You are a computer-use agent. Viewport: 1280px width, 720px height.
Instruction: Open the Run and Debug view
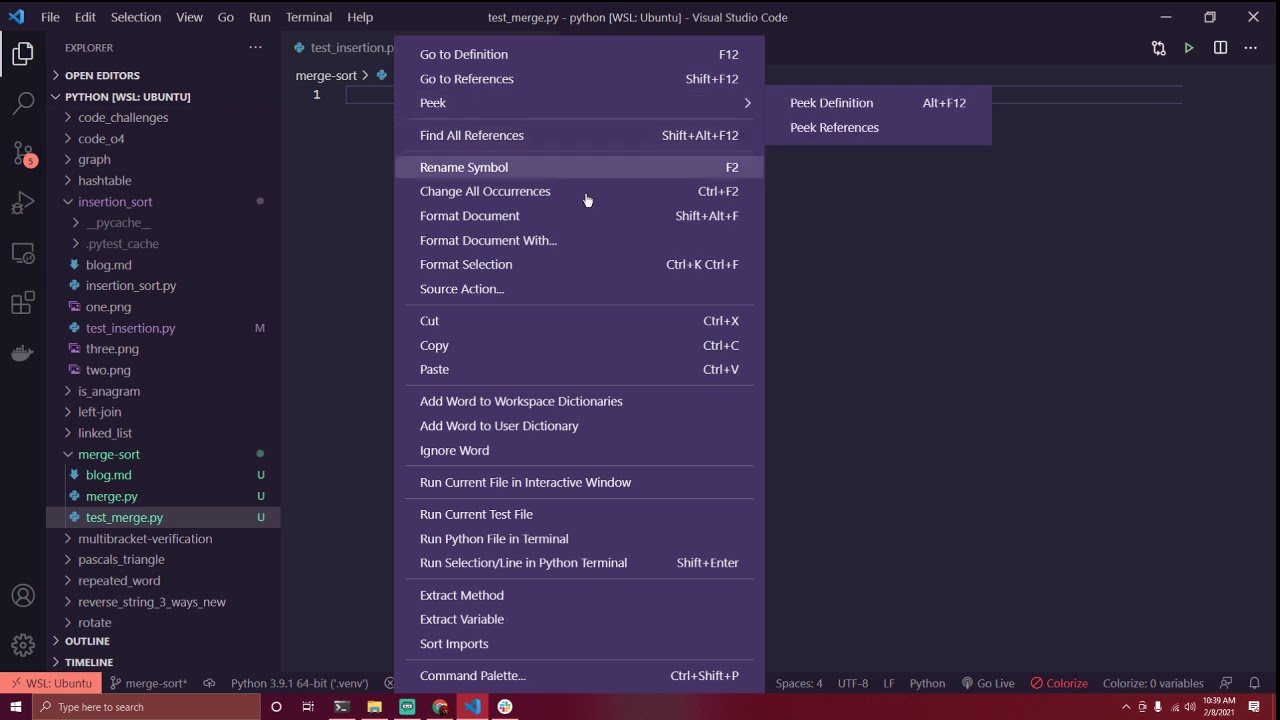pos(23,203)
